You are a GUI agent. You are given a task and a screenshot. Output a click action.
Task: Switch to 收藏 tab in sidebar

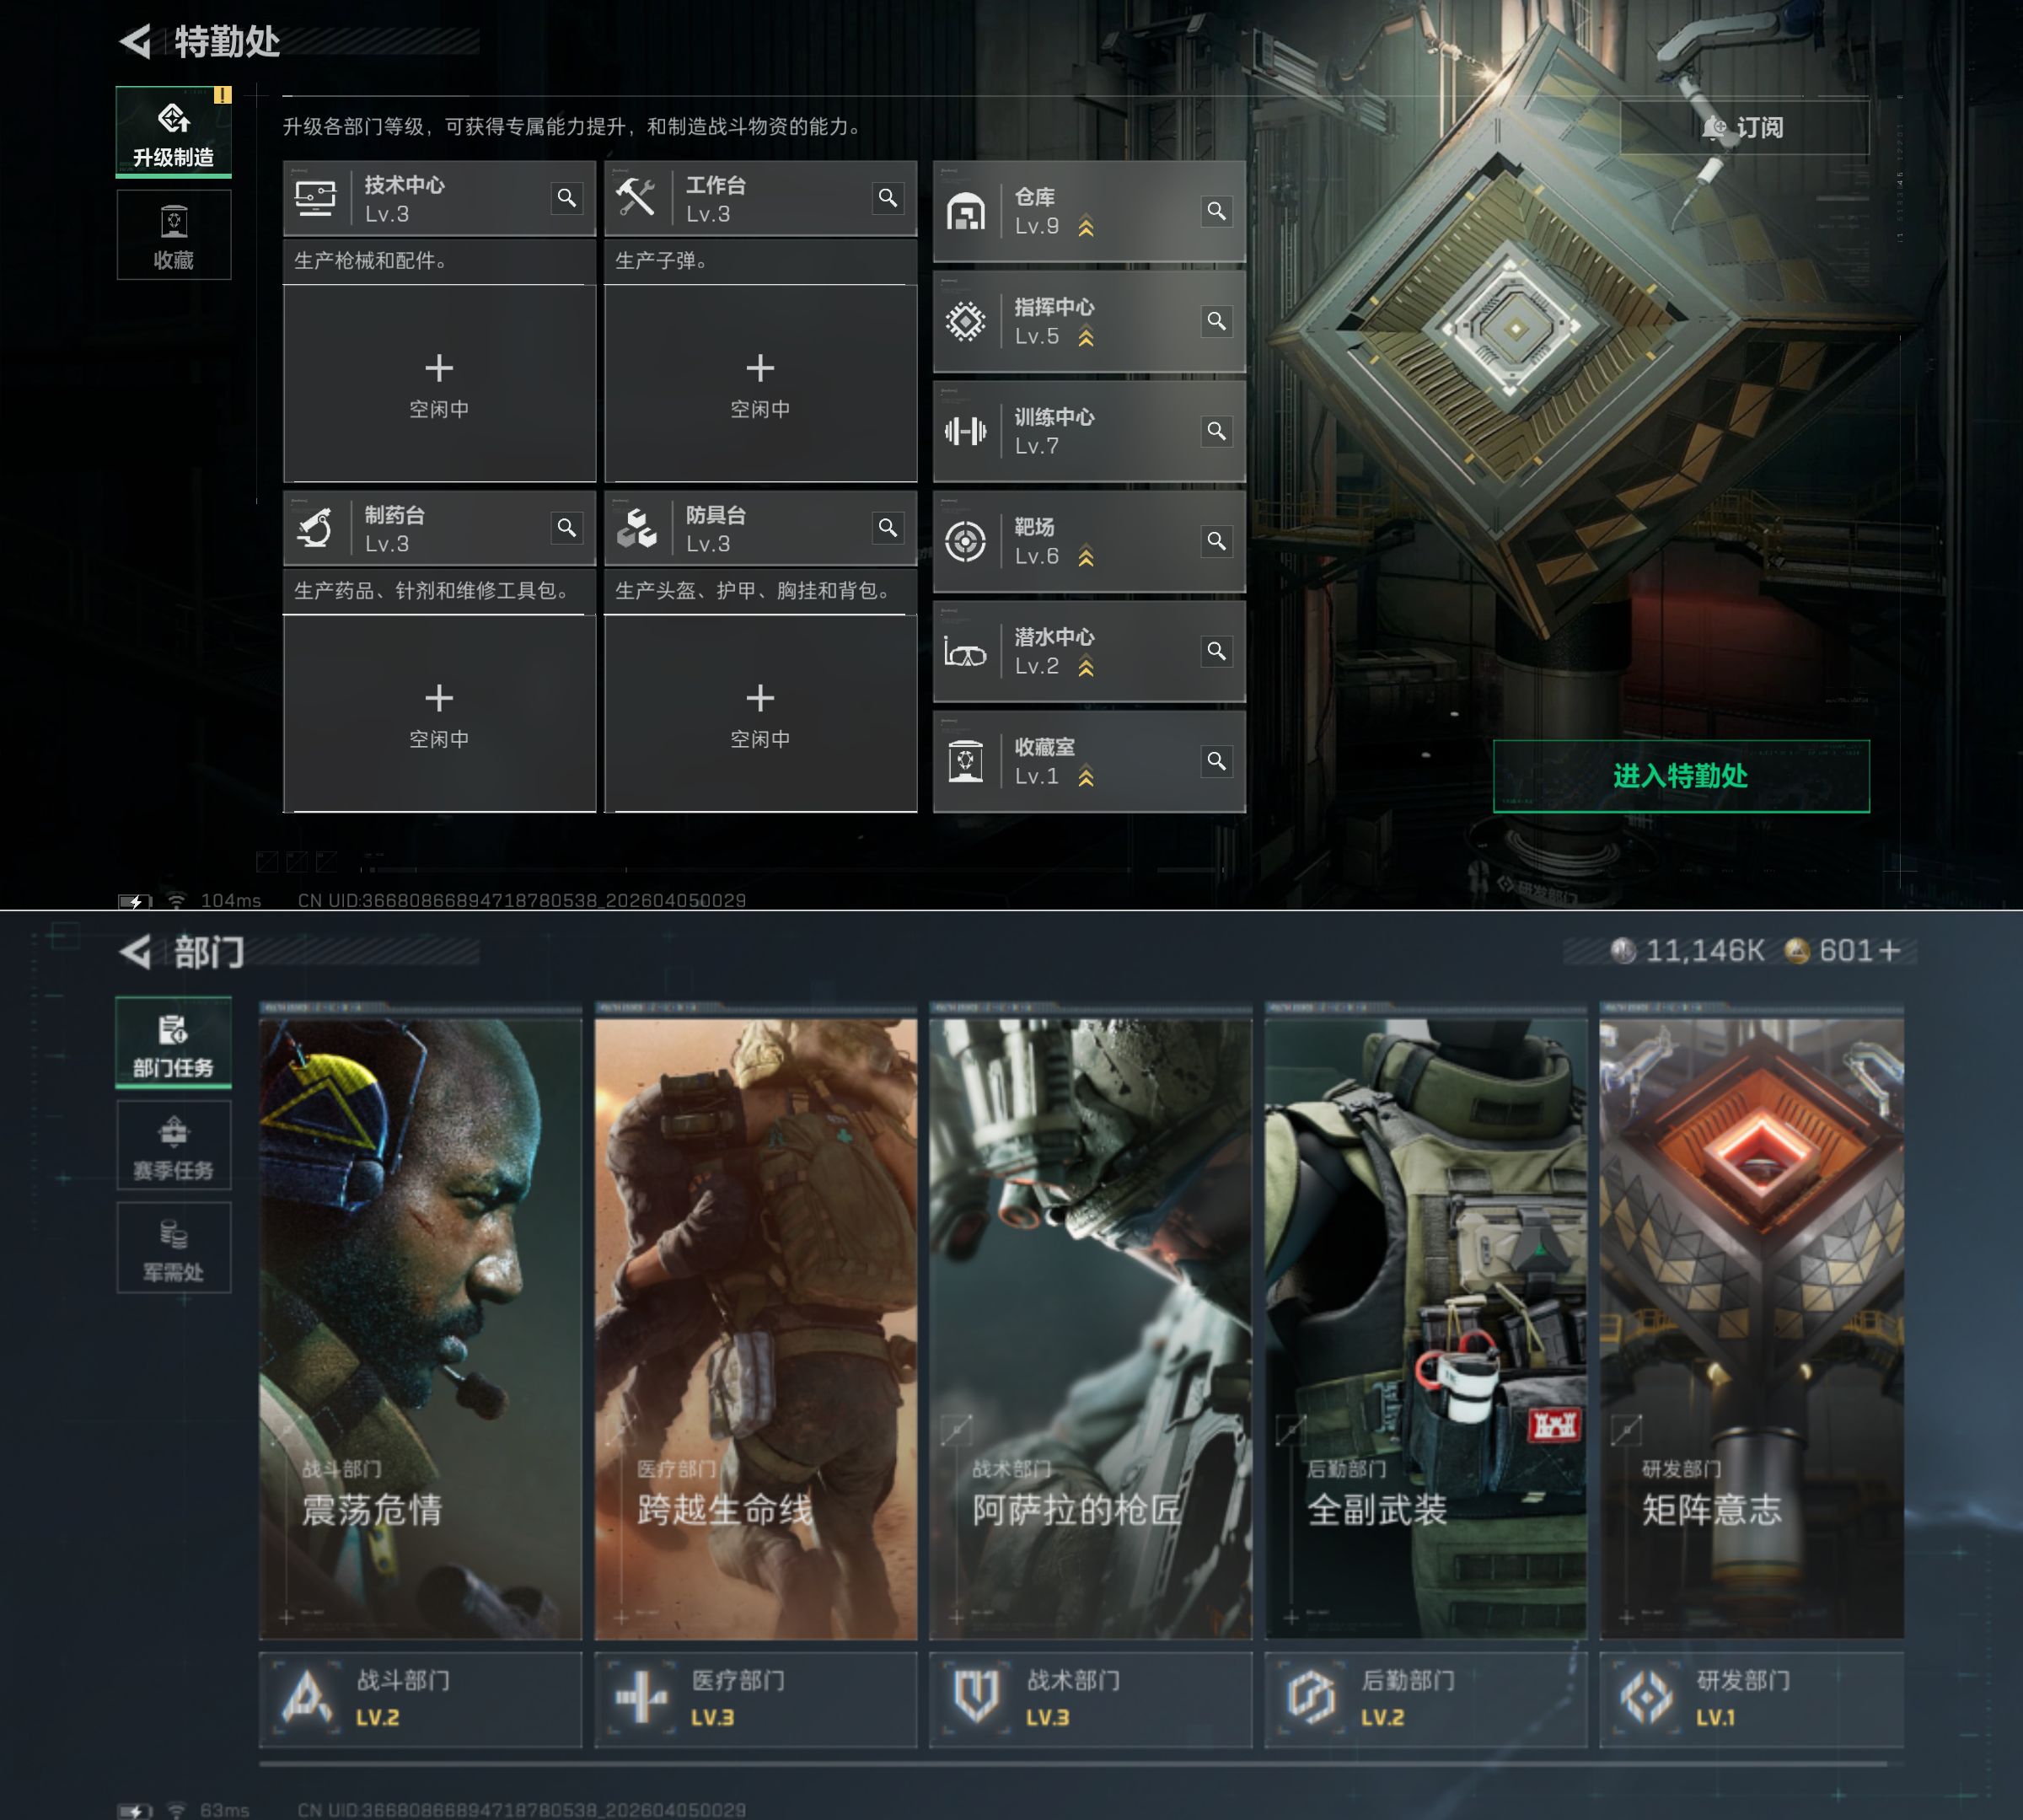click(174, 236)
